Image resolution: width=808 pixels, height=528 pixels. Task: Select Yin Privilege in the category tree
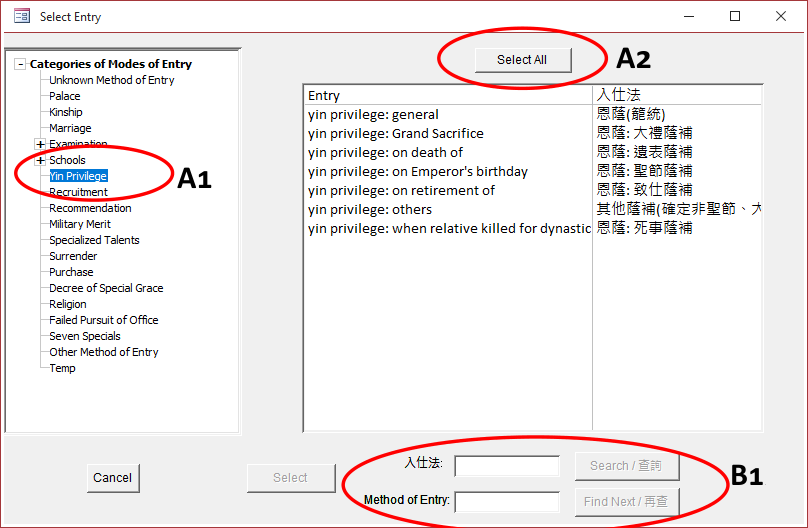click(x=78, y=176)
